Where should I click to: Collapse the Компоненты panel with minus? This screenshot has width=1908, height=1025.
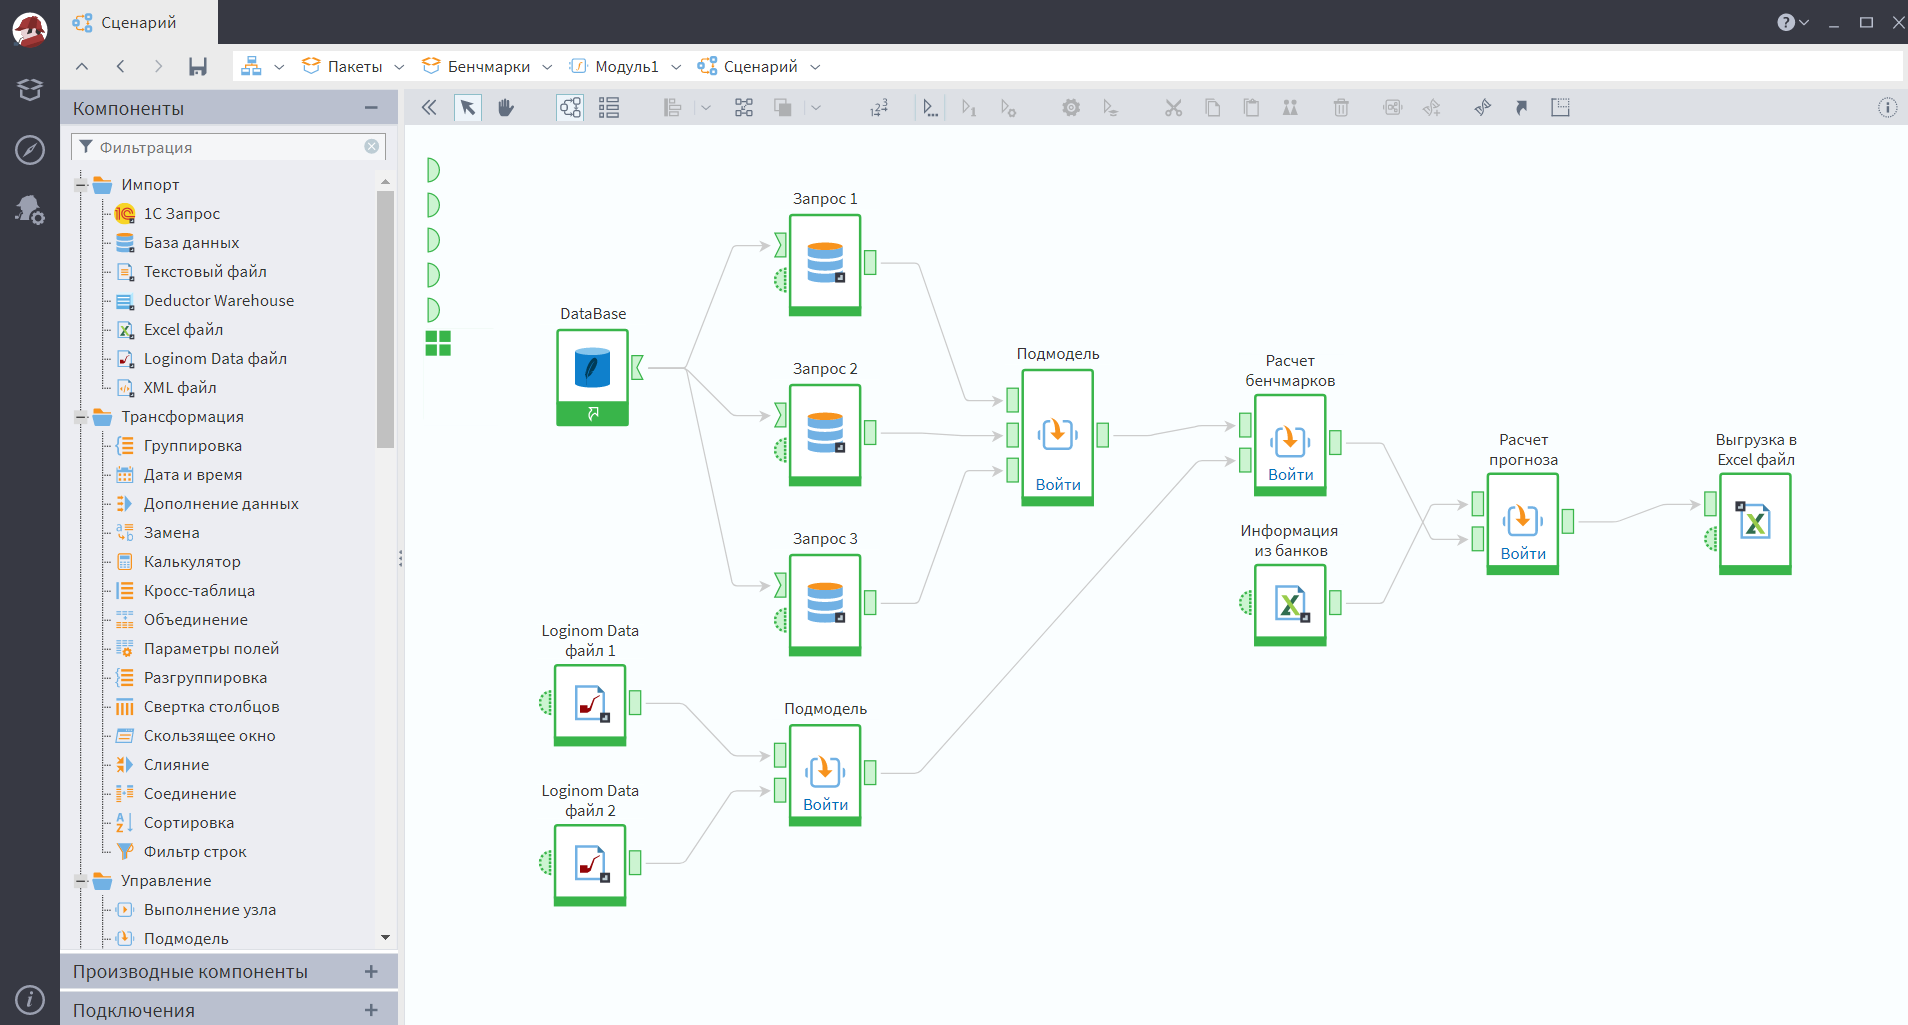pos(371,108)
